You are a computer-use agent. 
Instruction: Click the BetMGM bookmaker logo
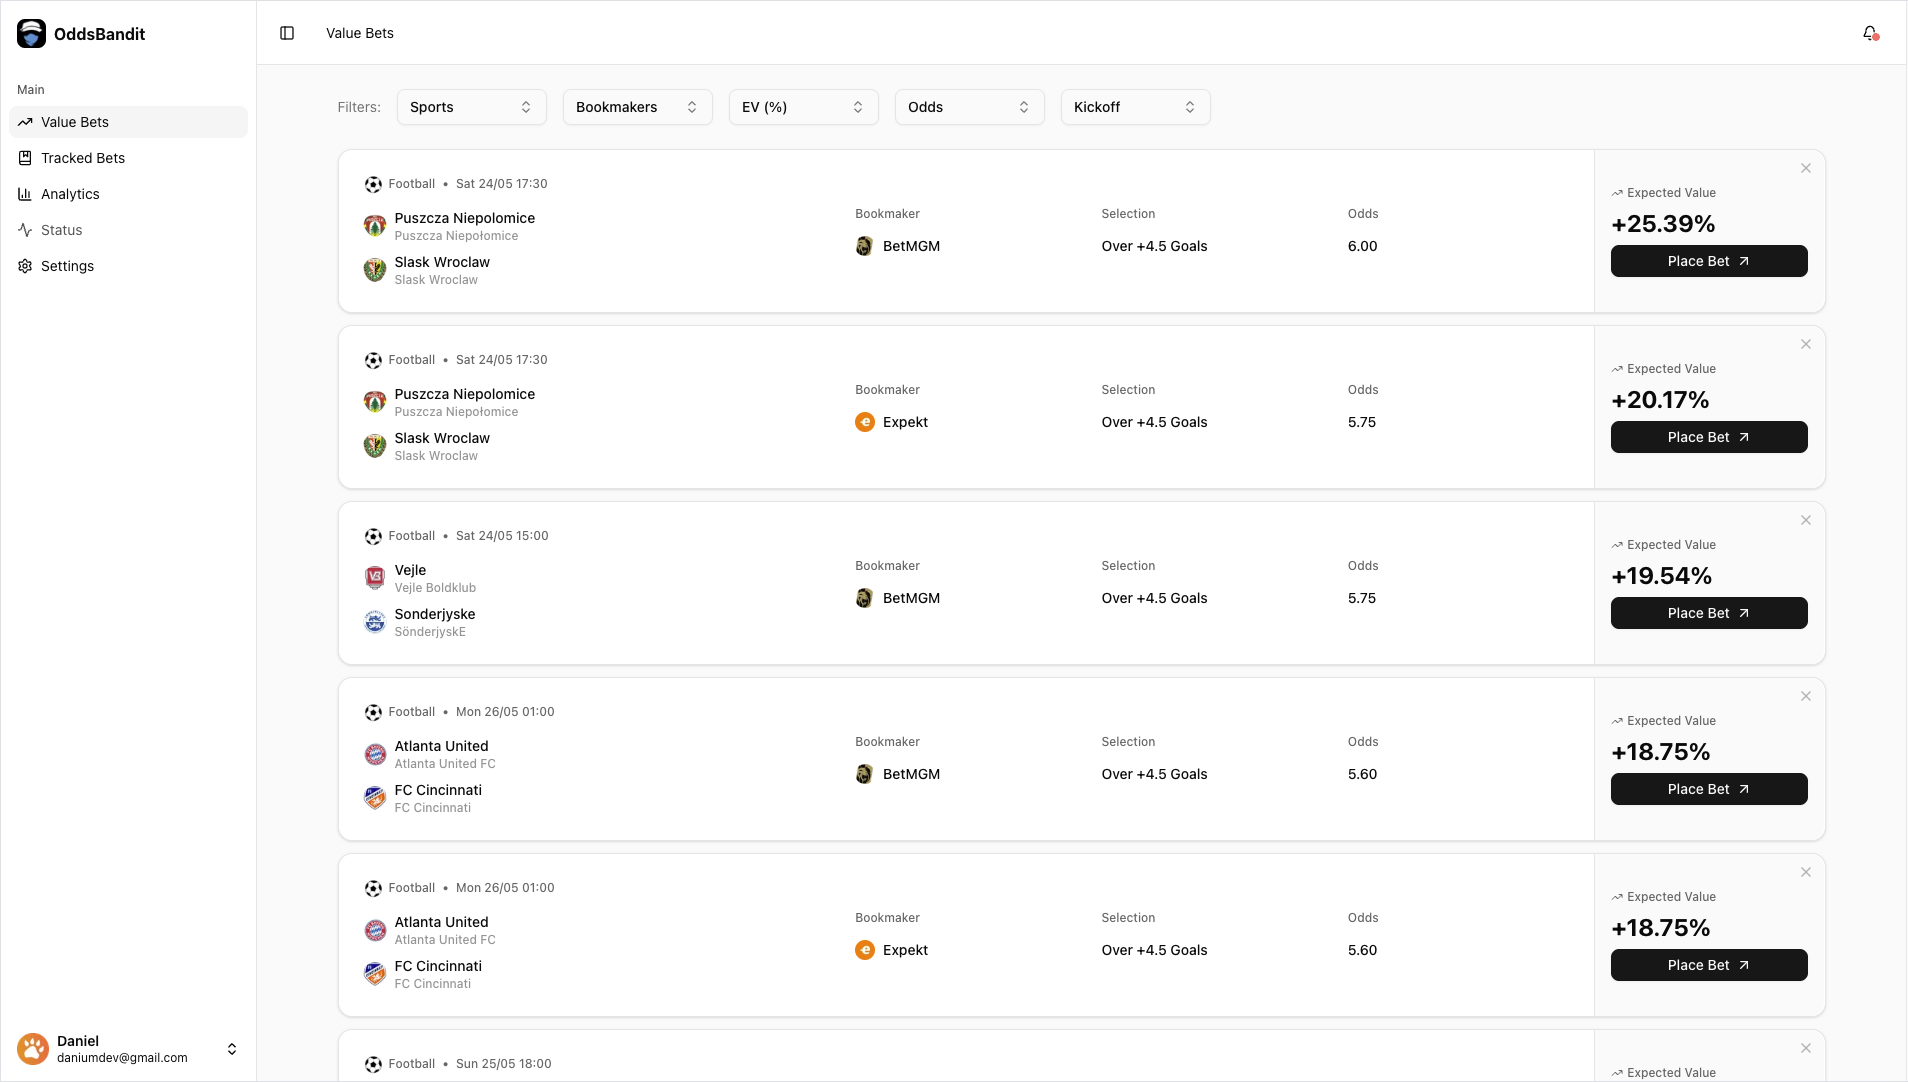pos(864,246)
